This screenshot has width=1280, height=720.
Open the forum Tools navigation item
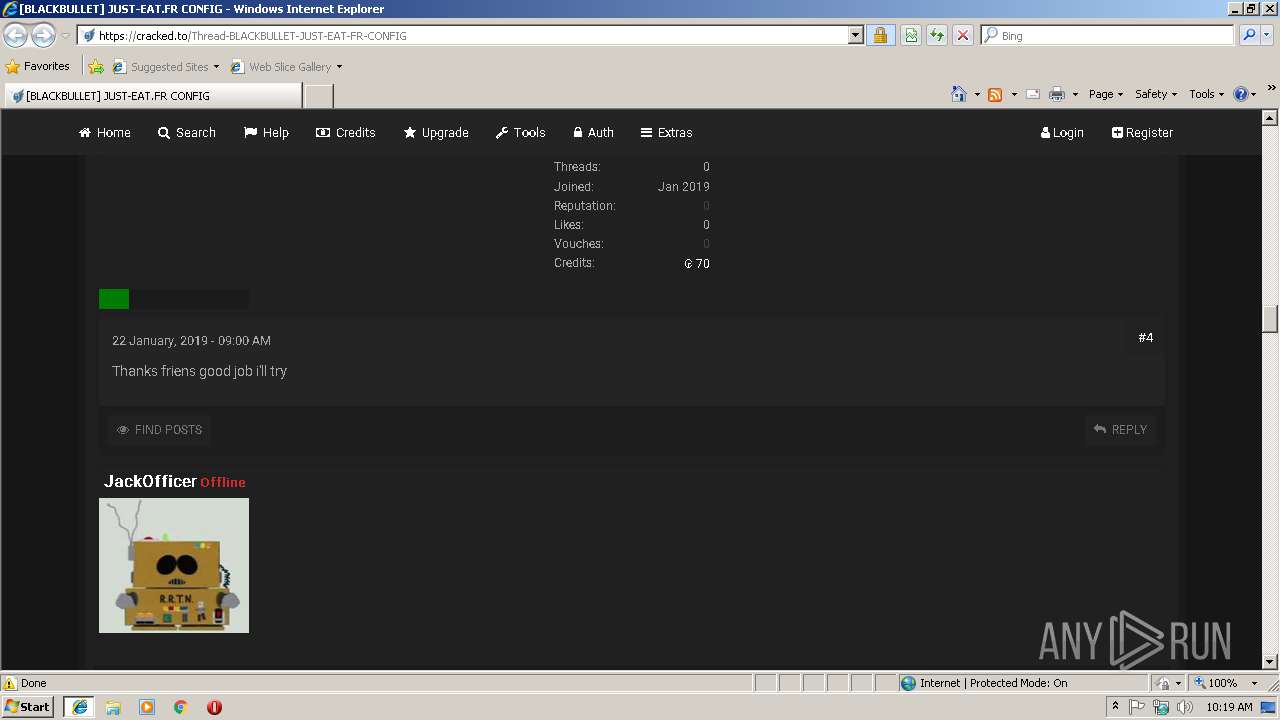[x=521, y=132]
